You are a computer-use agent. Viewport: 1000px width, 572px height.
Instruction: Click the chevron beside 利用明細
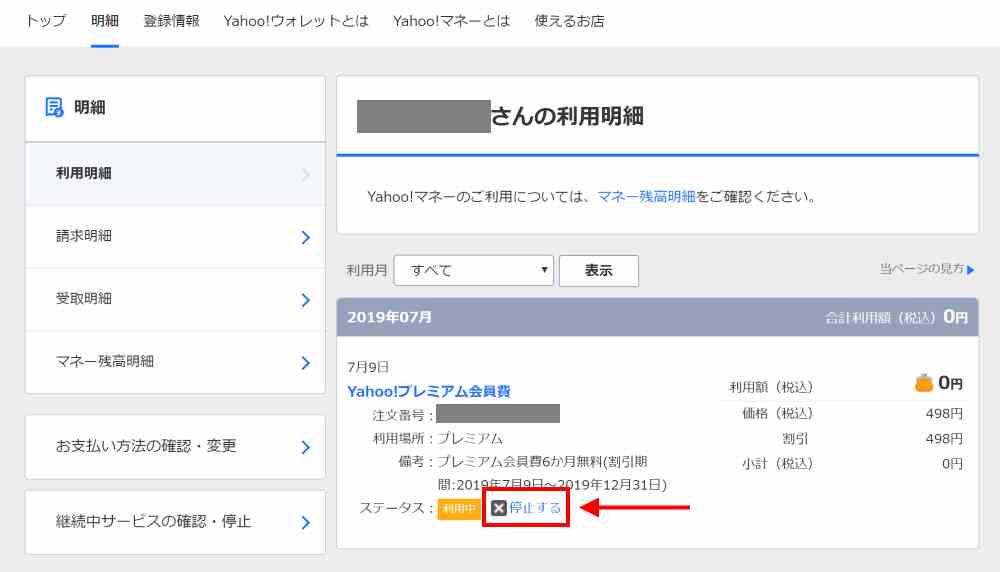click(305, 174)
